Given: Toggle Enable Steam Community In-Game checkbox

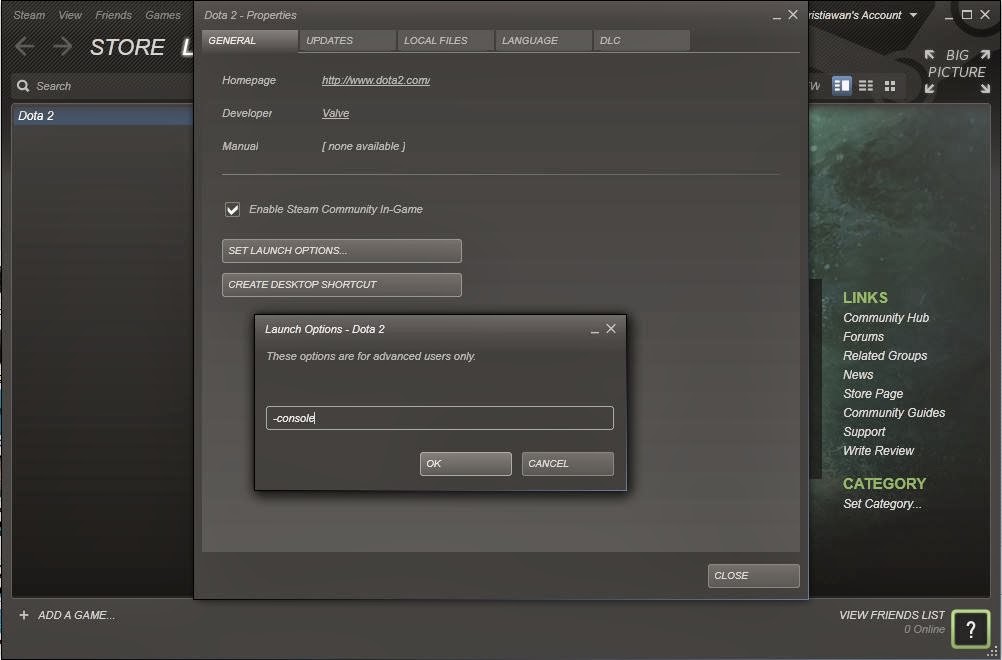Looking at the screenshot, I should point(233,210).
